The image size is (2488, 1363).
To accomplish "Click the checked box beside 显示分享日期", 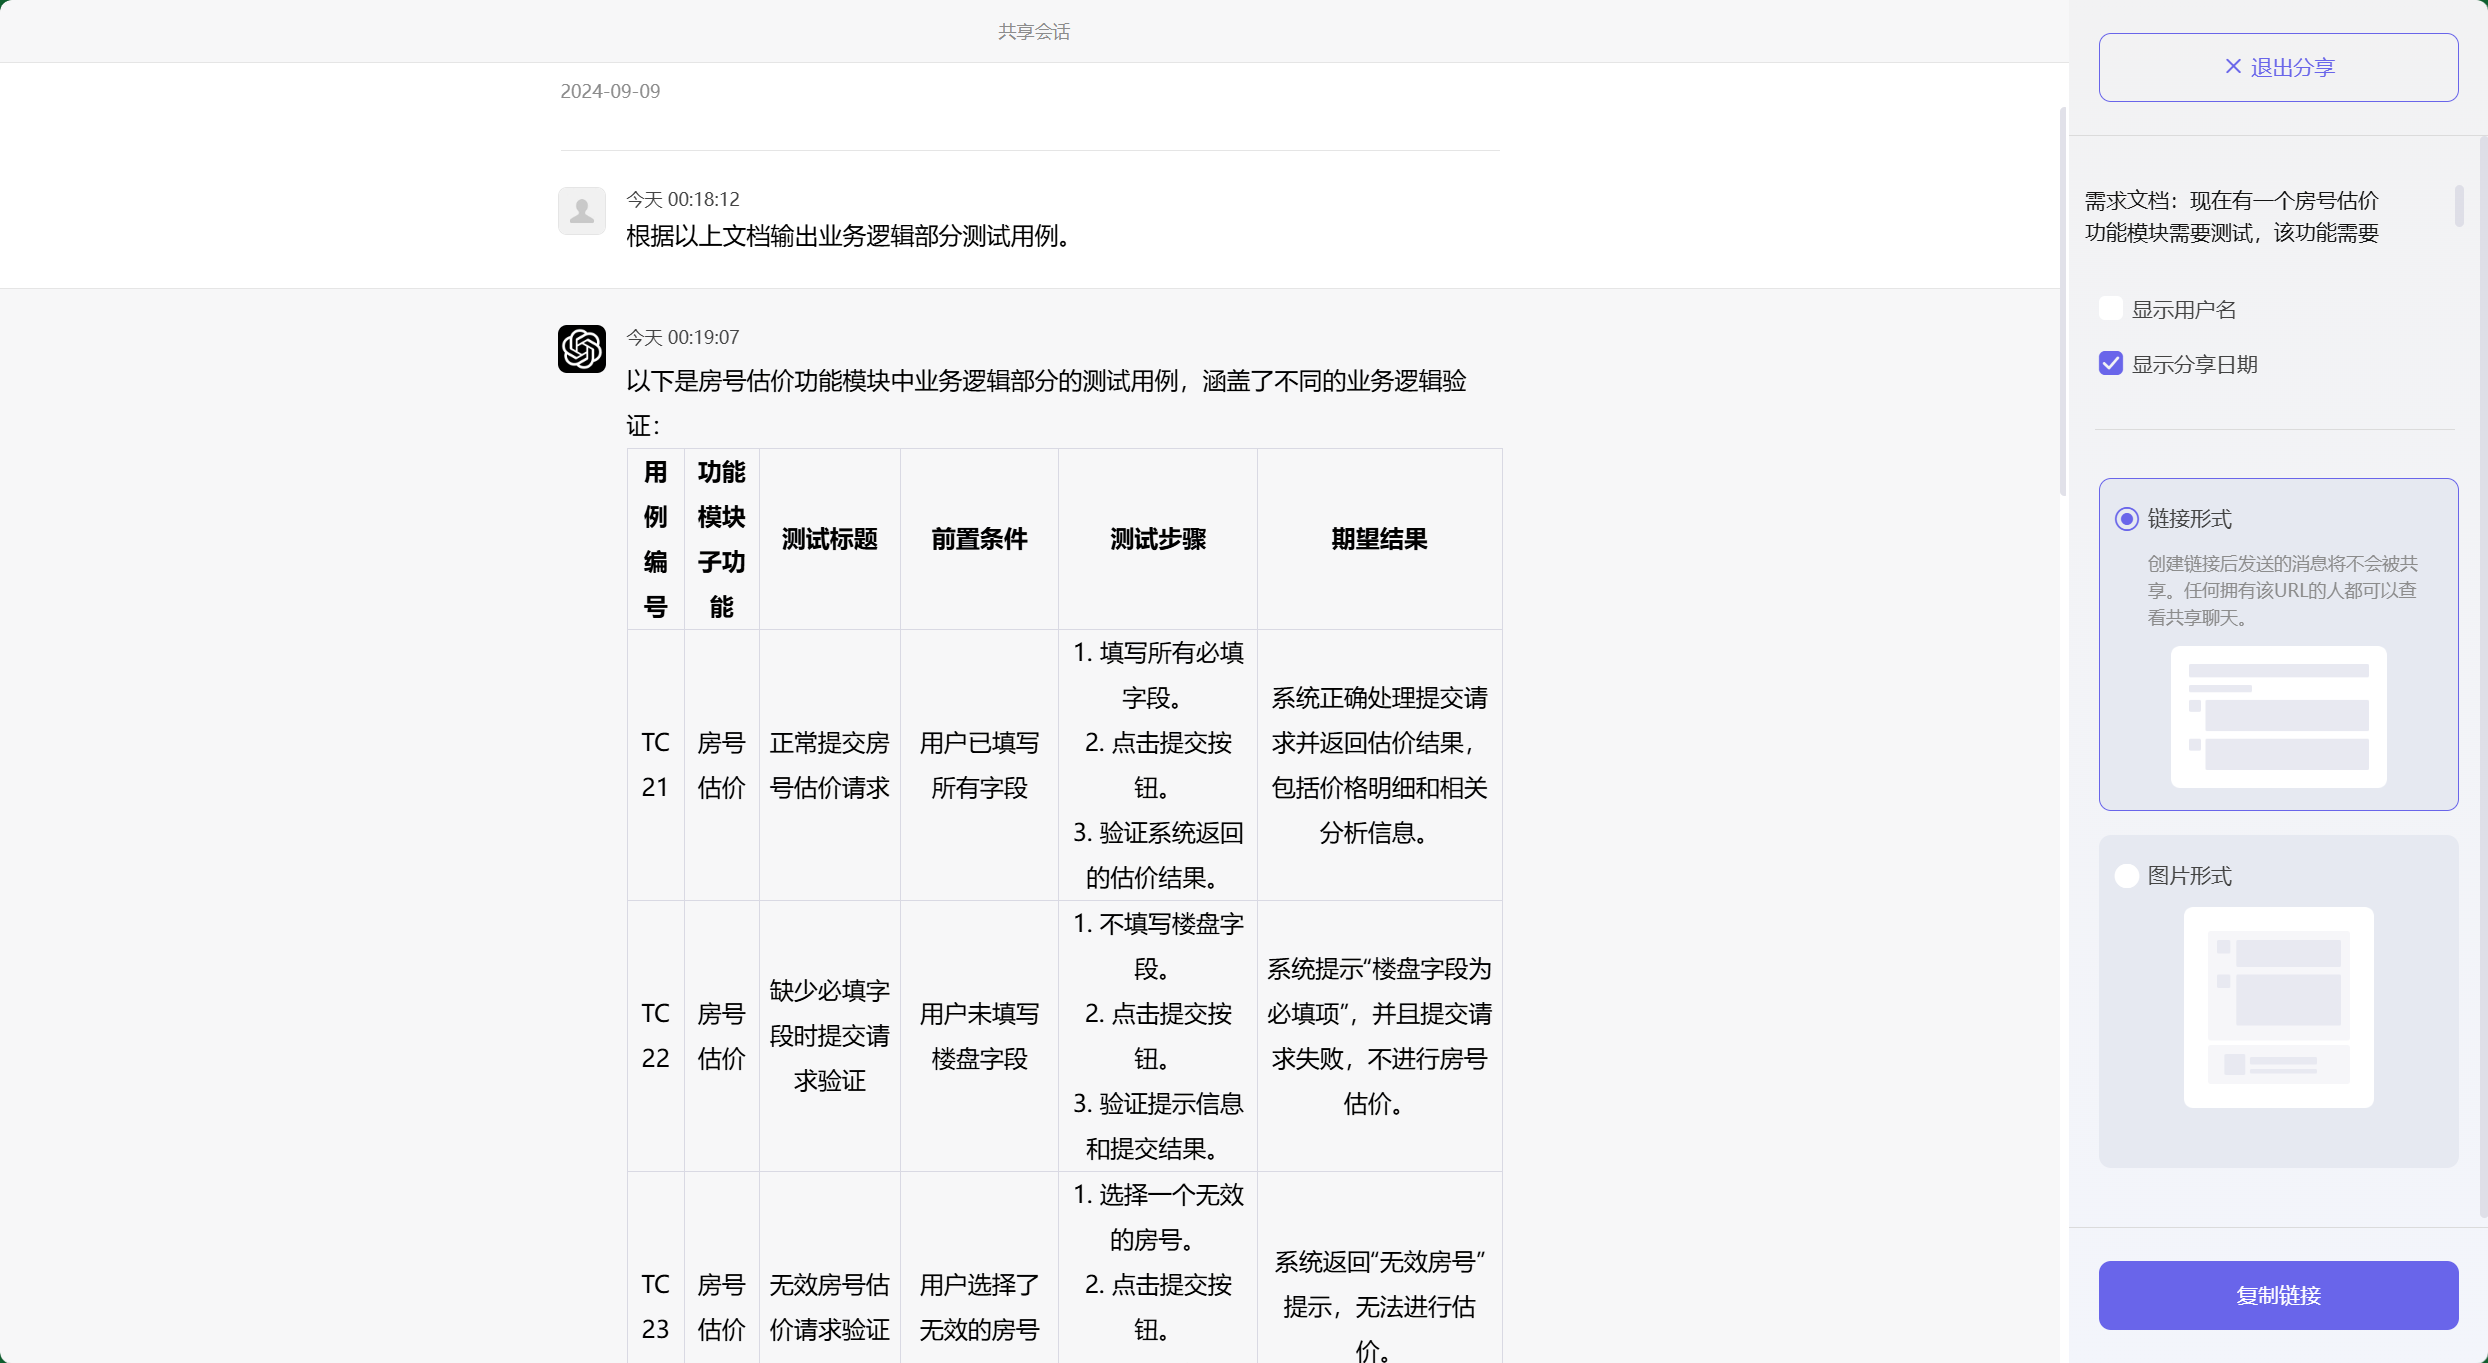I will [2110, 363].
